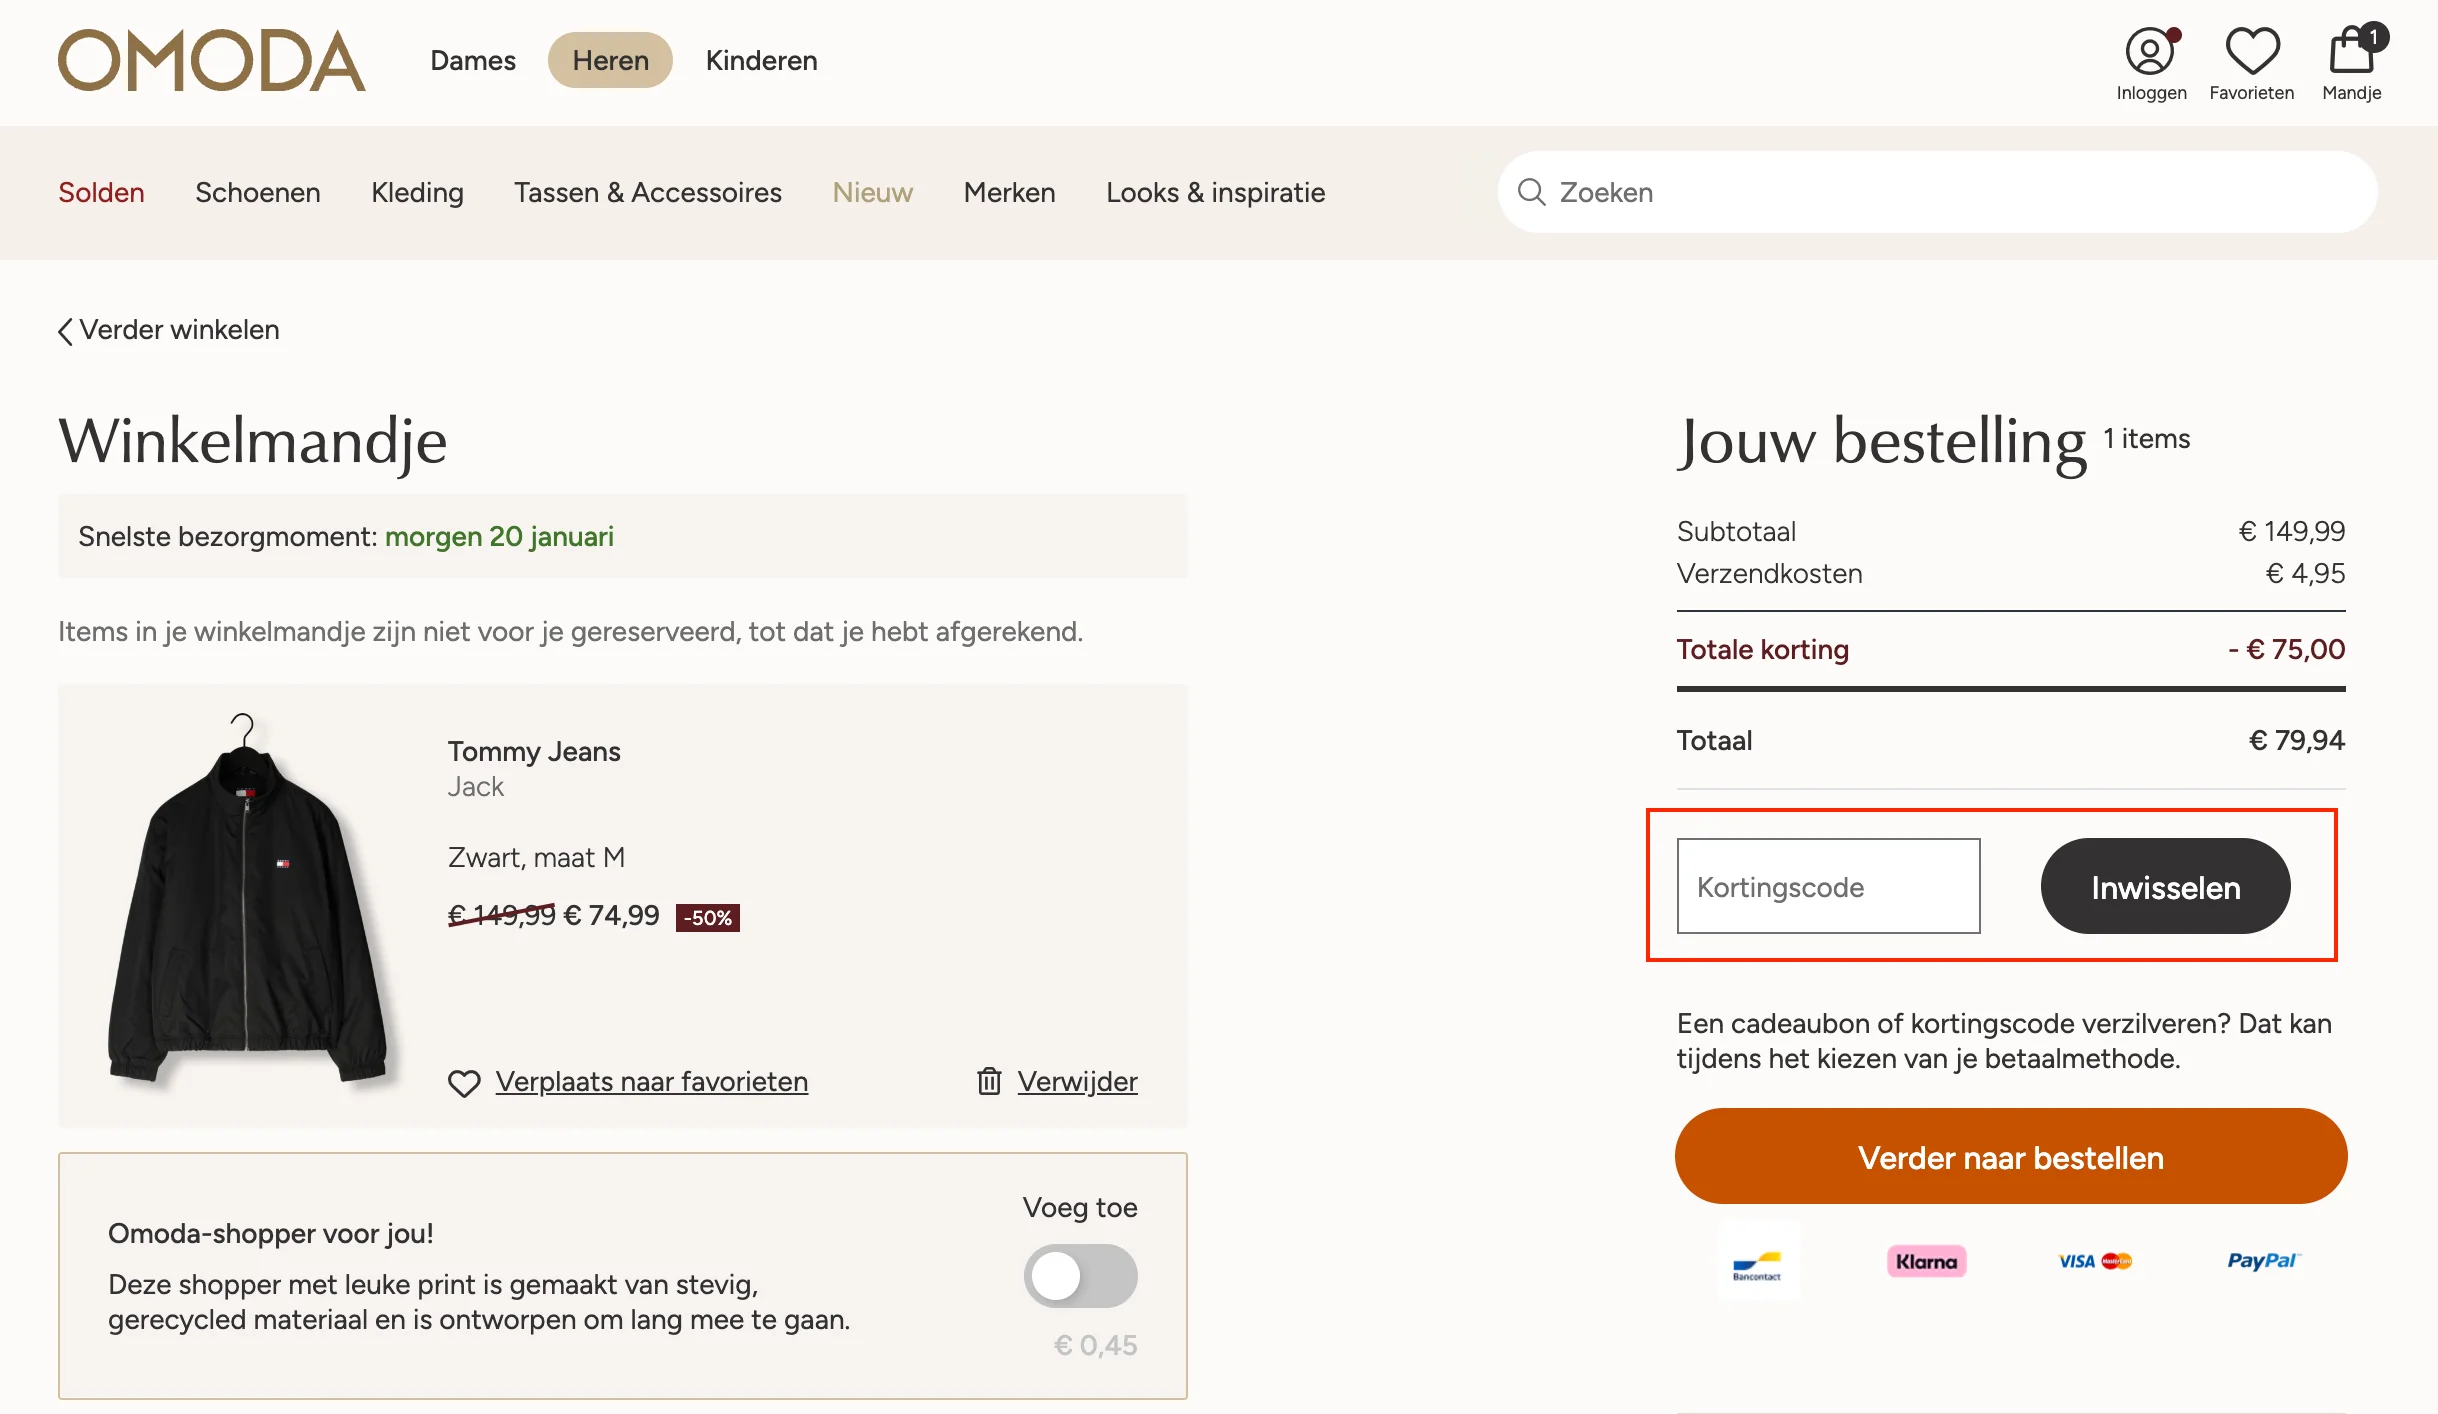Select the Heren tab

click(610, 60)
